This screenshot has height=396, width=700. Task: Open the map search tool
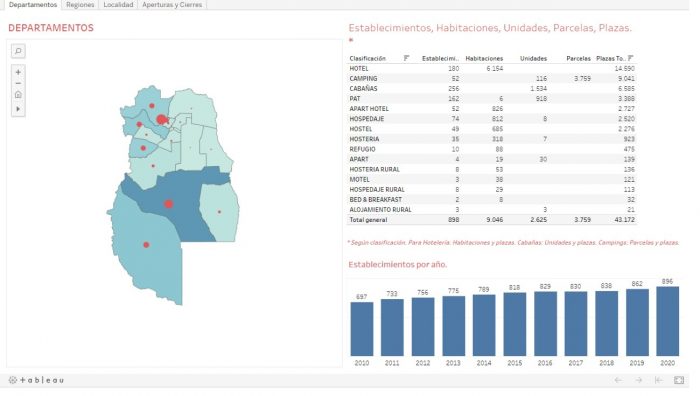[18, 51]
